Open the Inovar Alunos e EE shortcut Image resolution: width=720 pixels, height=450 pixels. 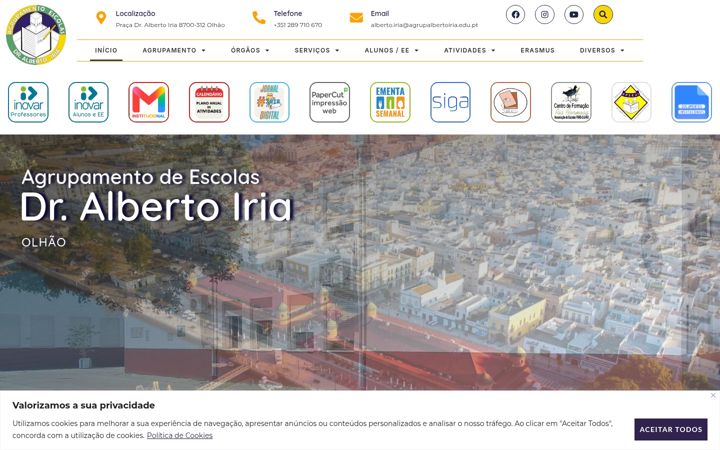click(x=88, y=102)
